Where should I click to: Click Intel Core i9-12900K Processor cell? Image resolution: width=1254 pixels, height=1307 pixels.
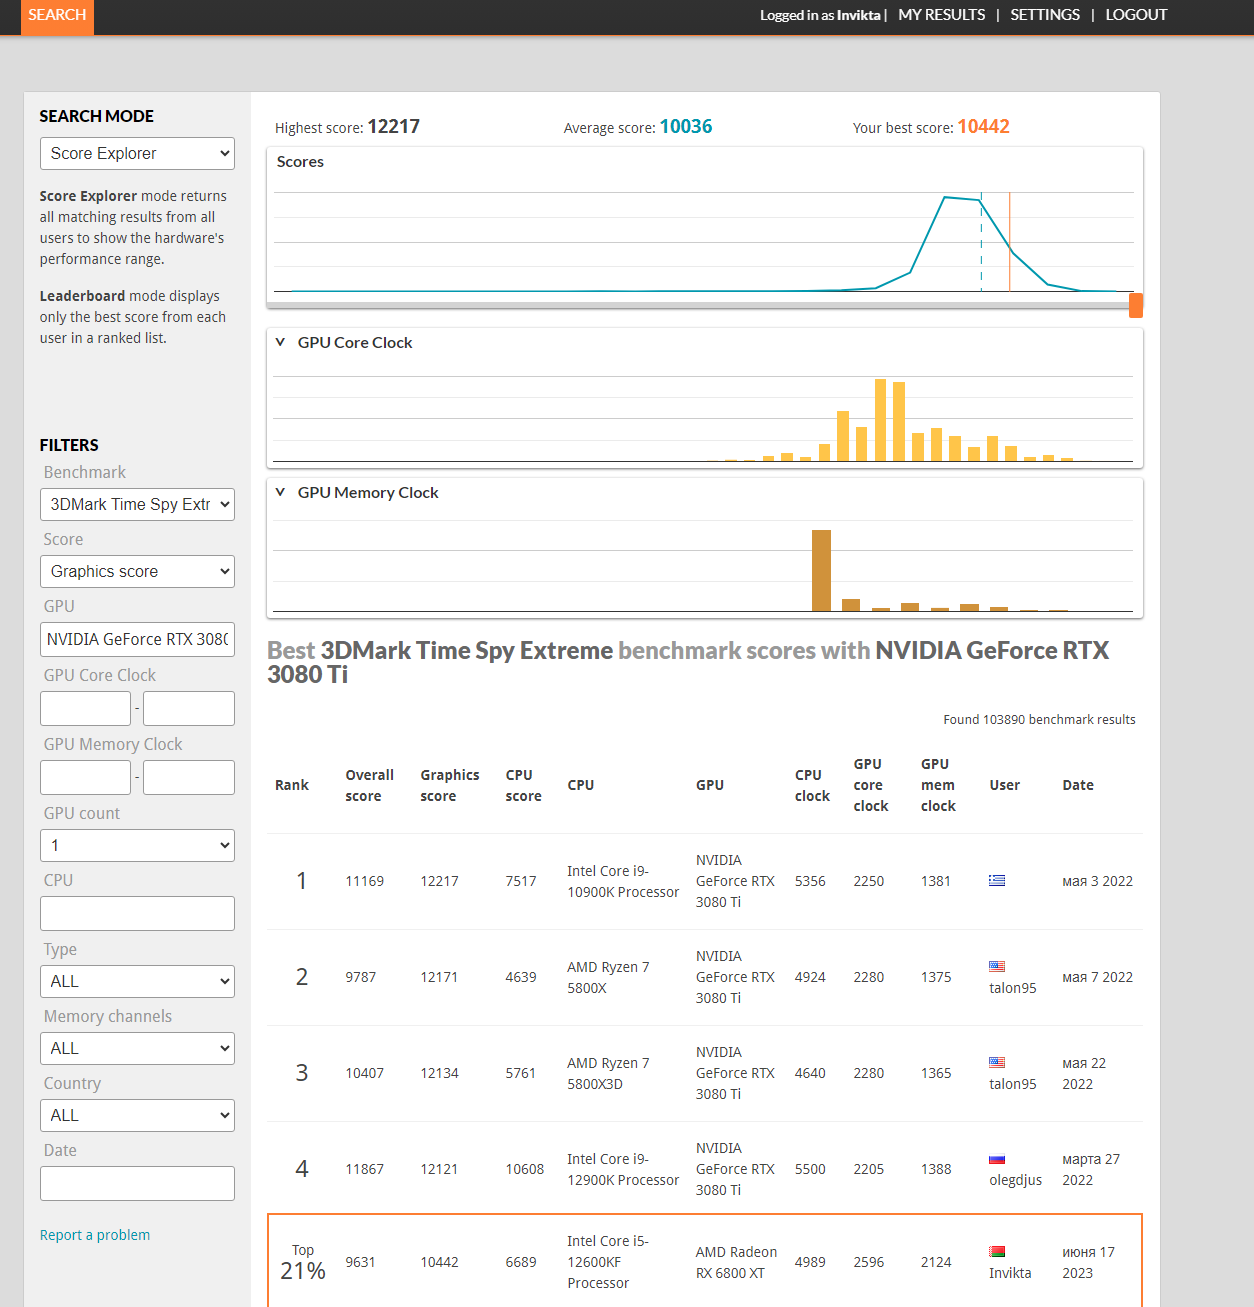point(623,1169)
